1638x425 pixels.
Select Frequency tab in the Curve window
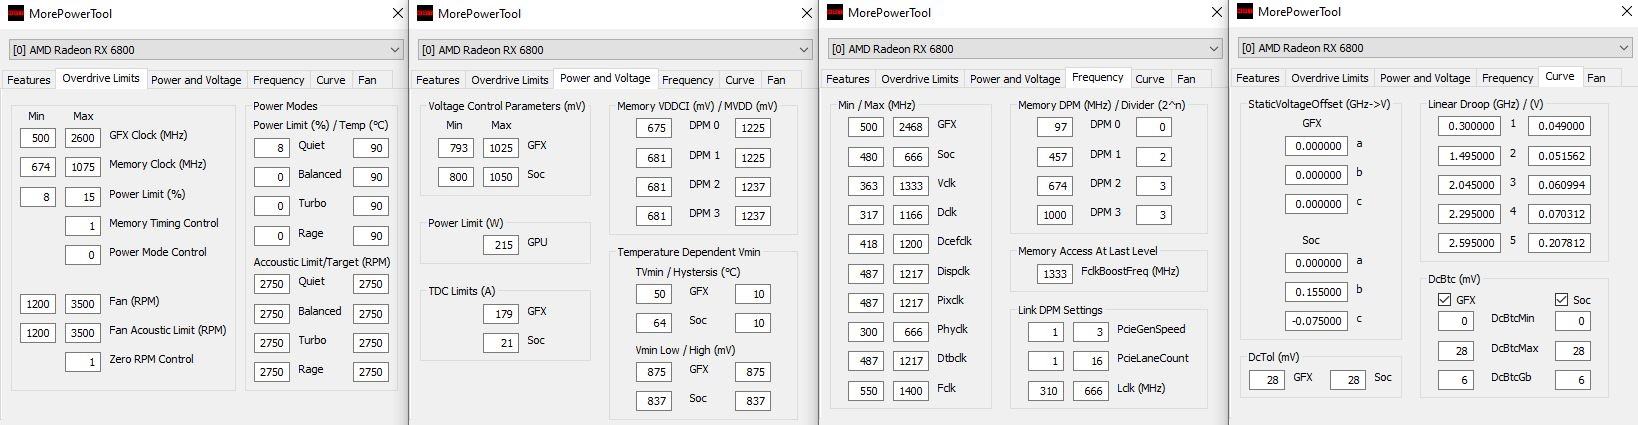[1508, 78]
